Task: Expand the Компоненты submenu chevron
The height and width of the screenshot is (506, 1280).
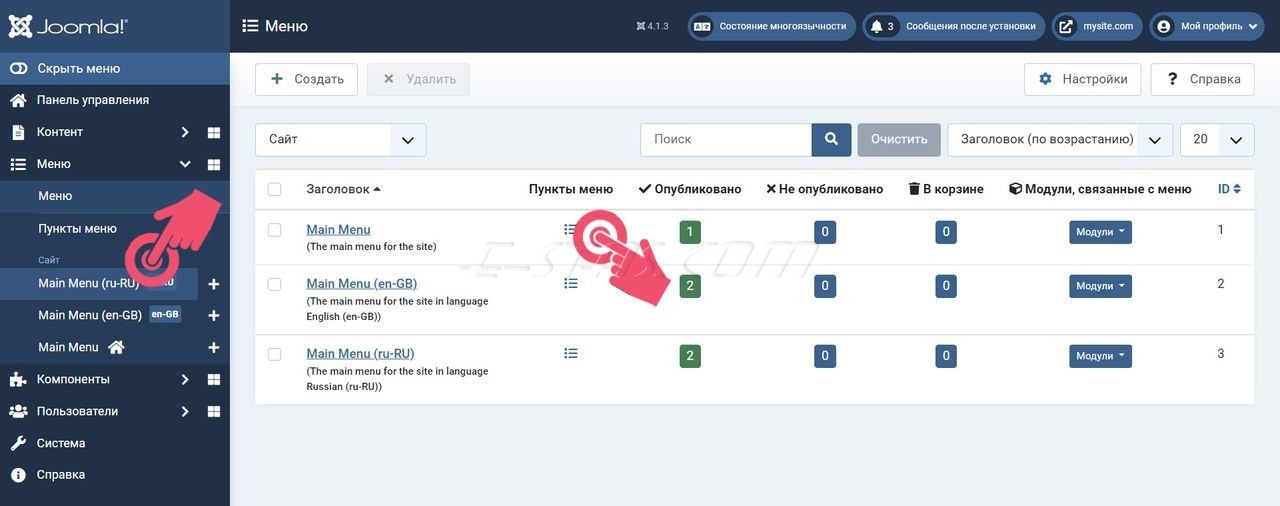Action: coord(184,380)
